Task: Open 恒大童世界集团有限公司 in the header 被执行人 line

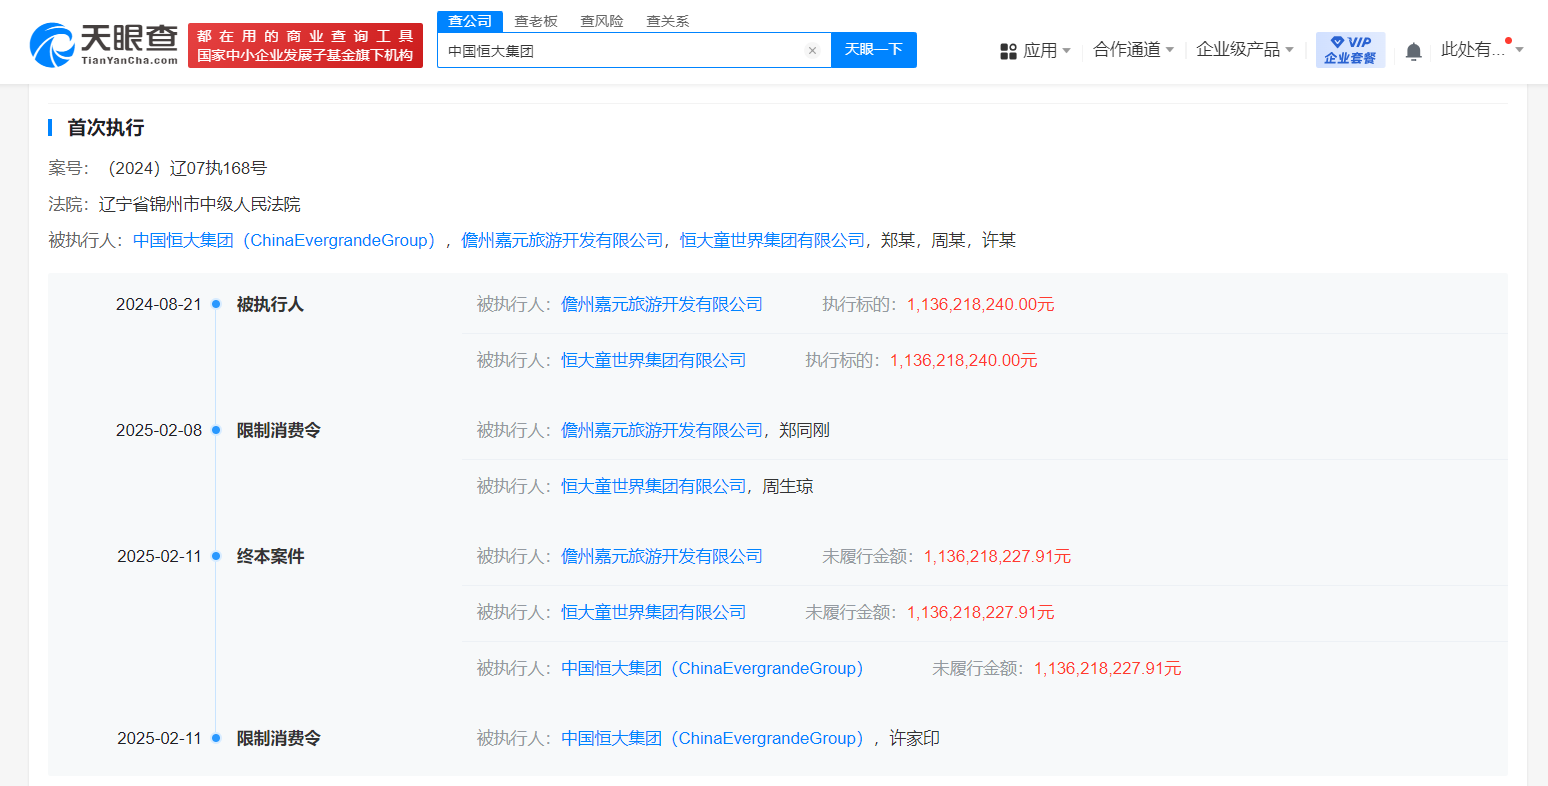Action: (x=772, y=240)
